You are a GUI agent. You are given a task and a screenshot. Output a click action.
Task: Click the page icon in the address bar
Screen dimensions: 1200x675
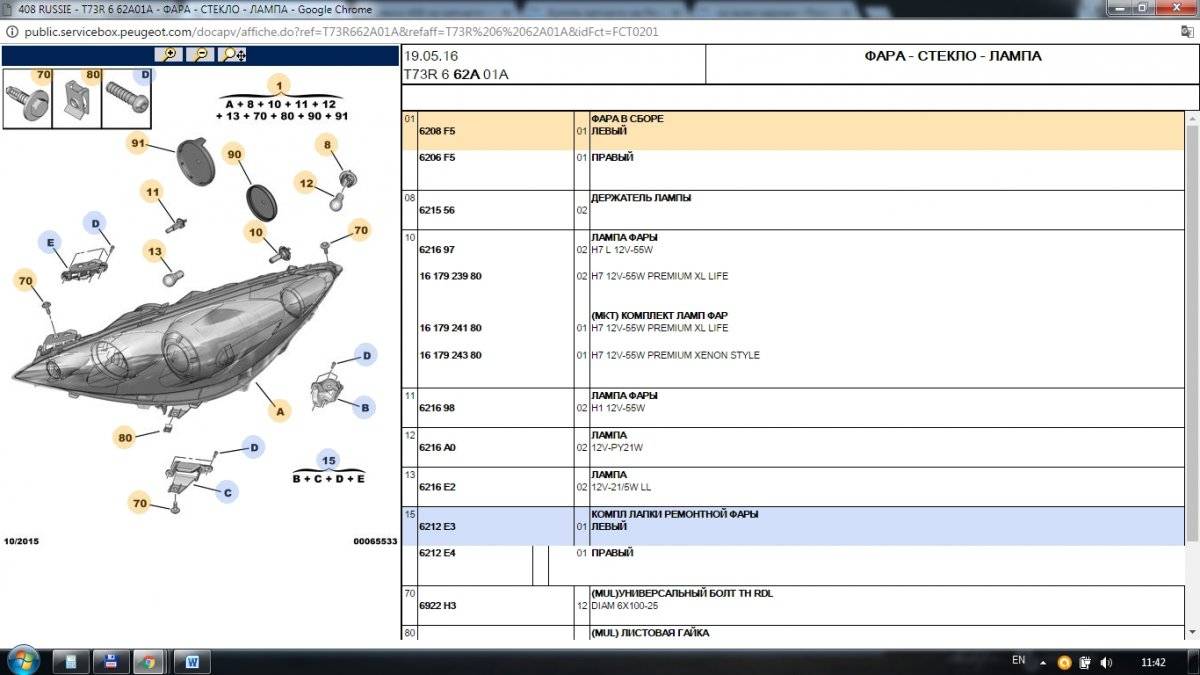click(1186, 32)
